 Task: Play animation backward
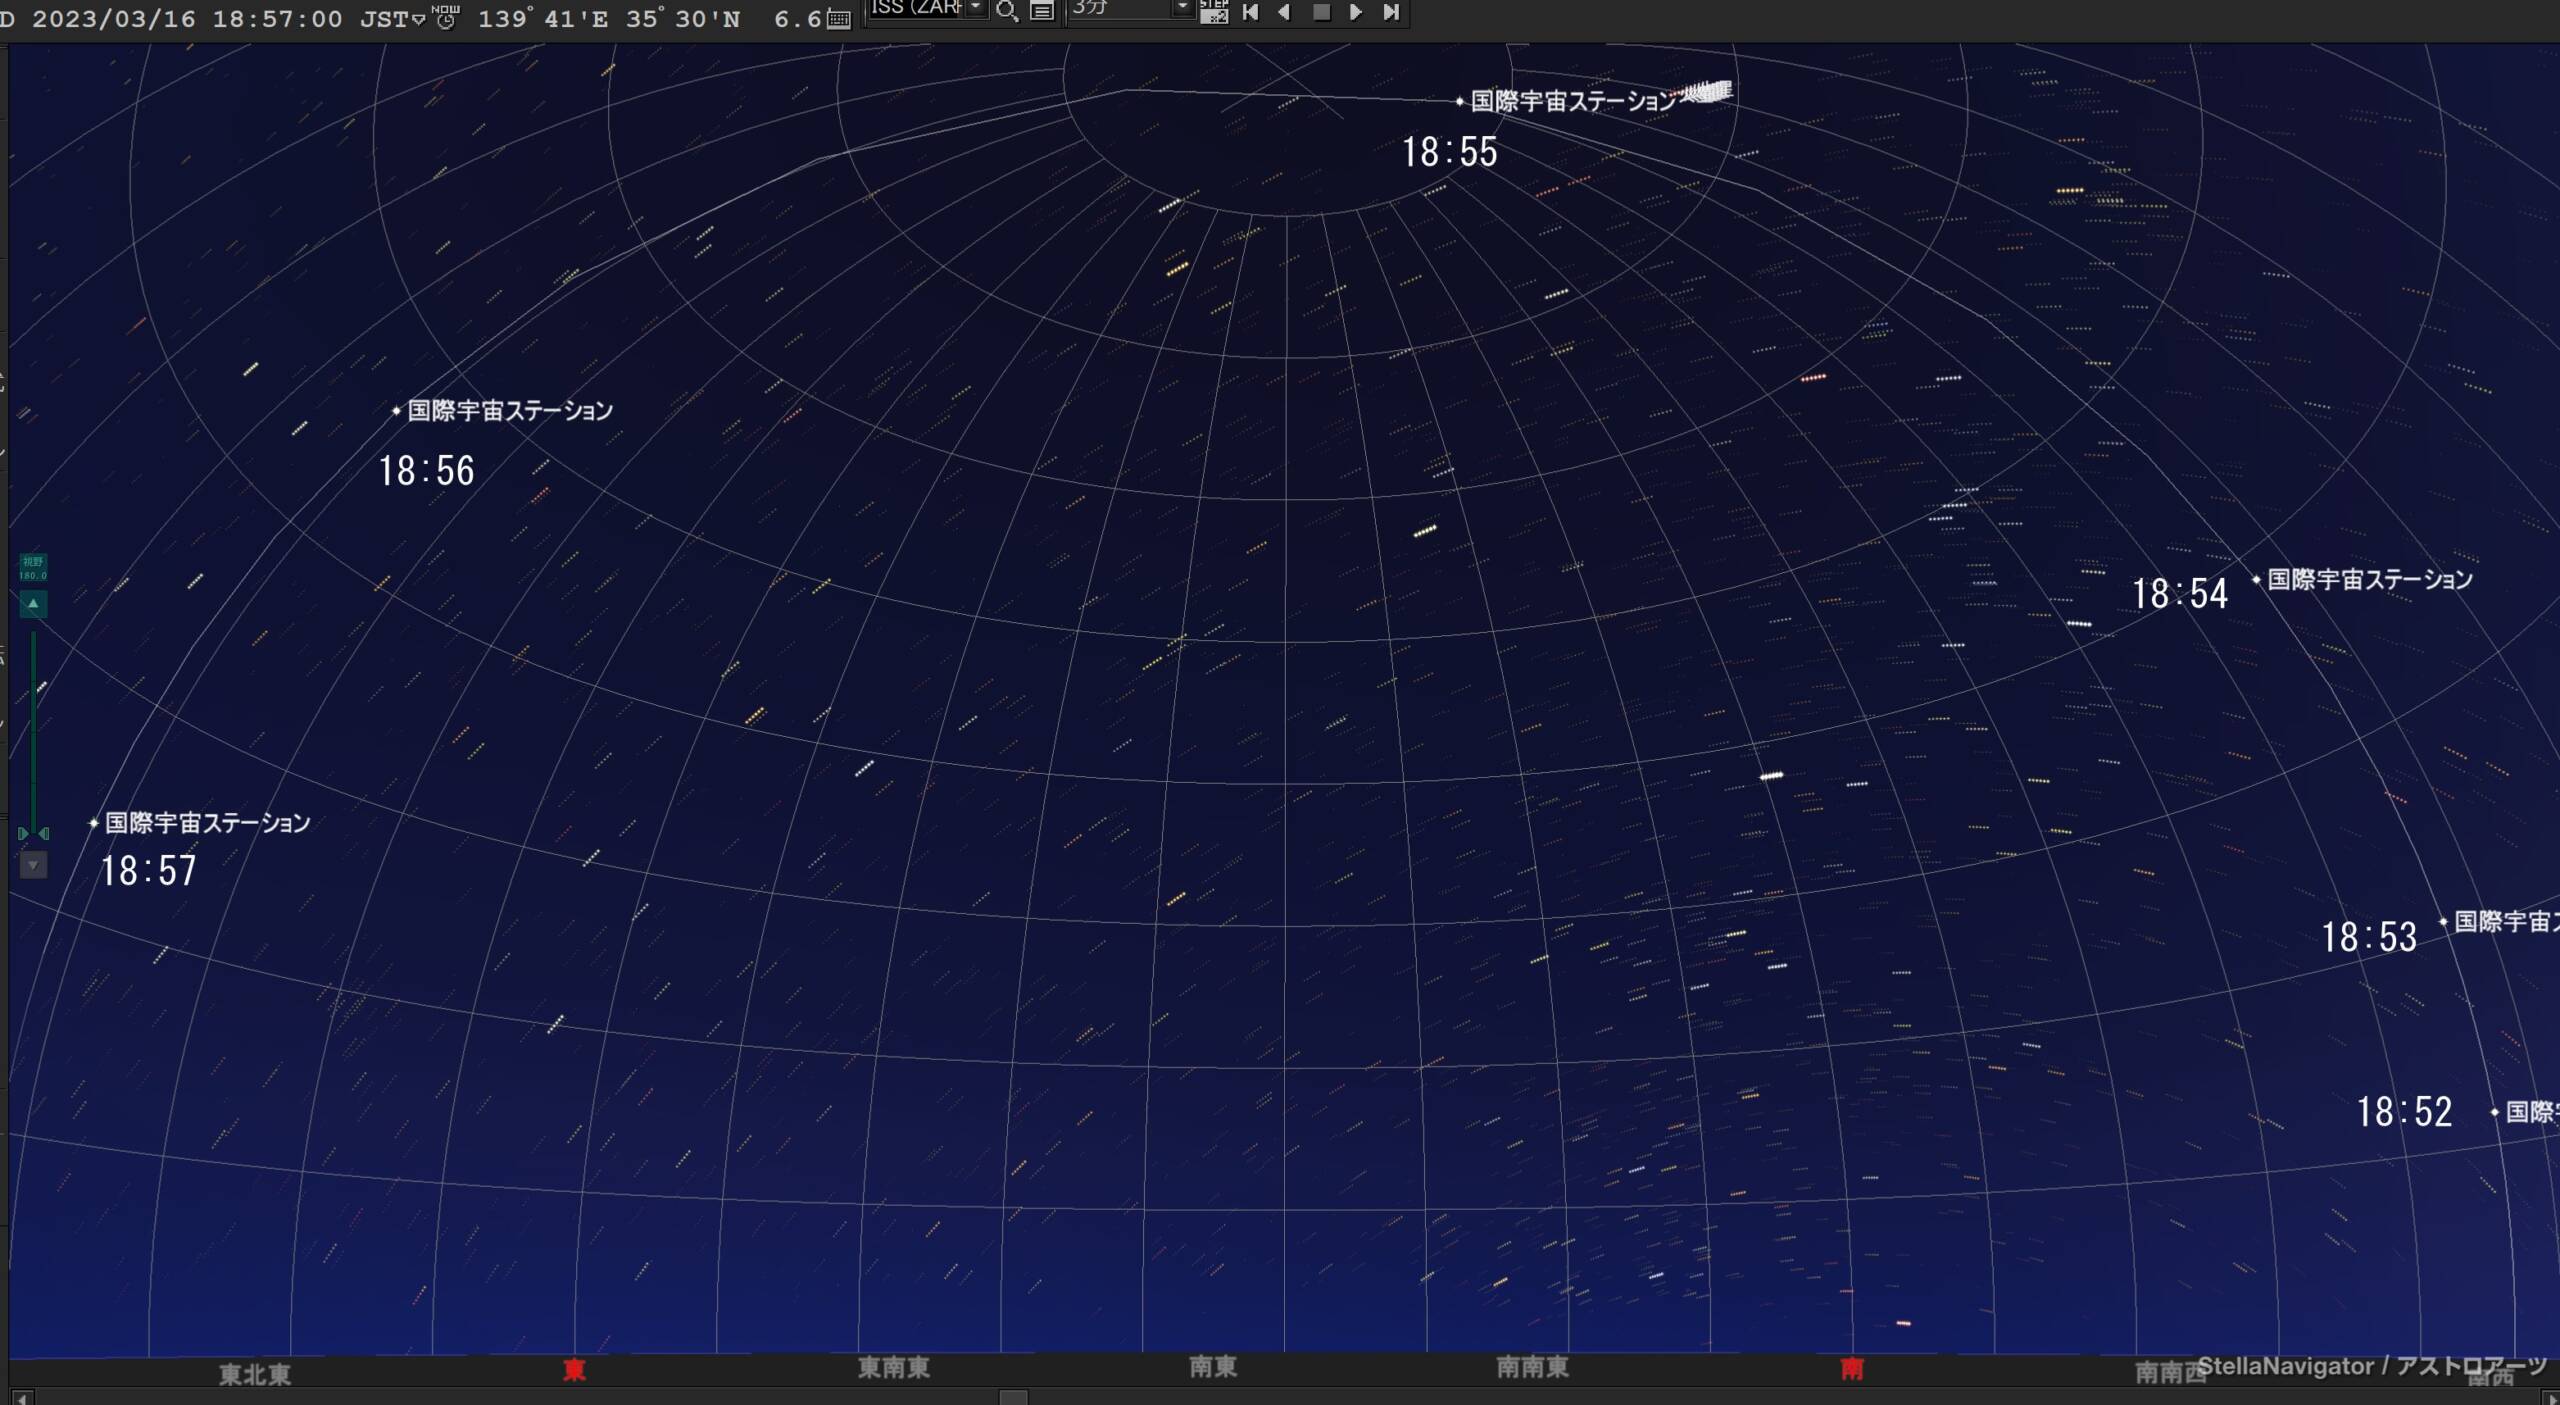pos(1285,12)
